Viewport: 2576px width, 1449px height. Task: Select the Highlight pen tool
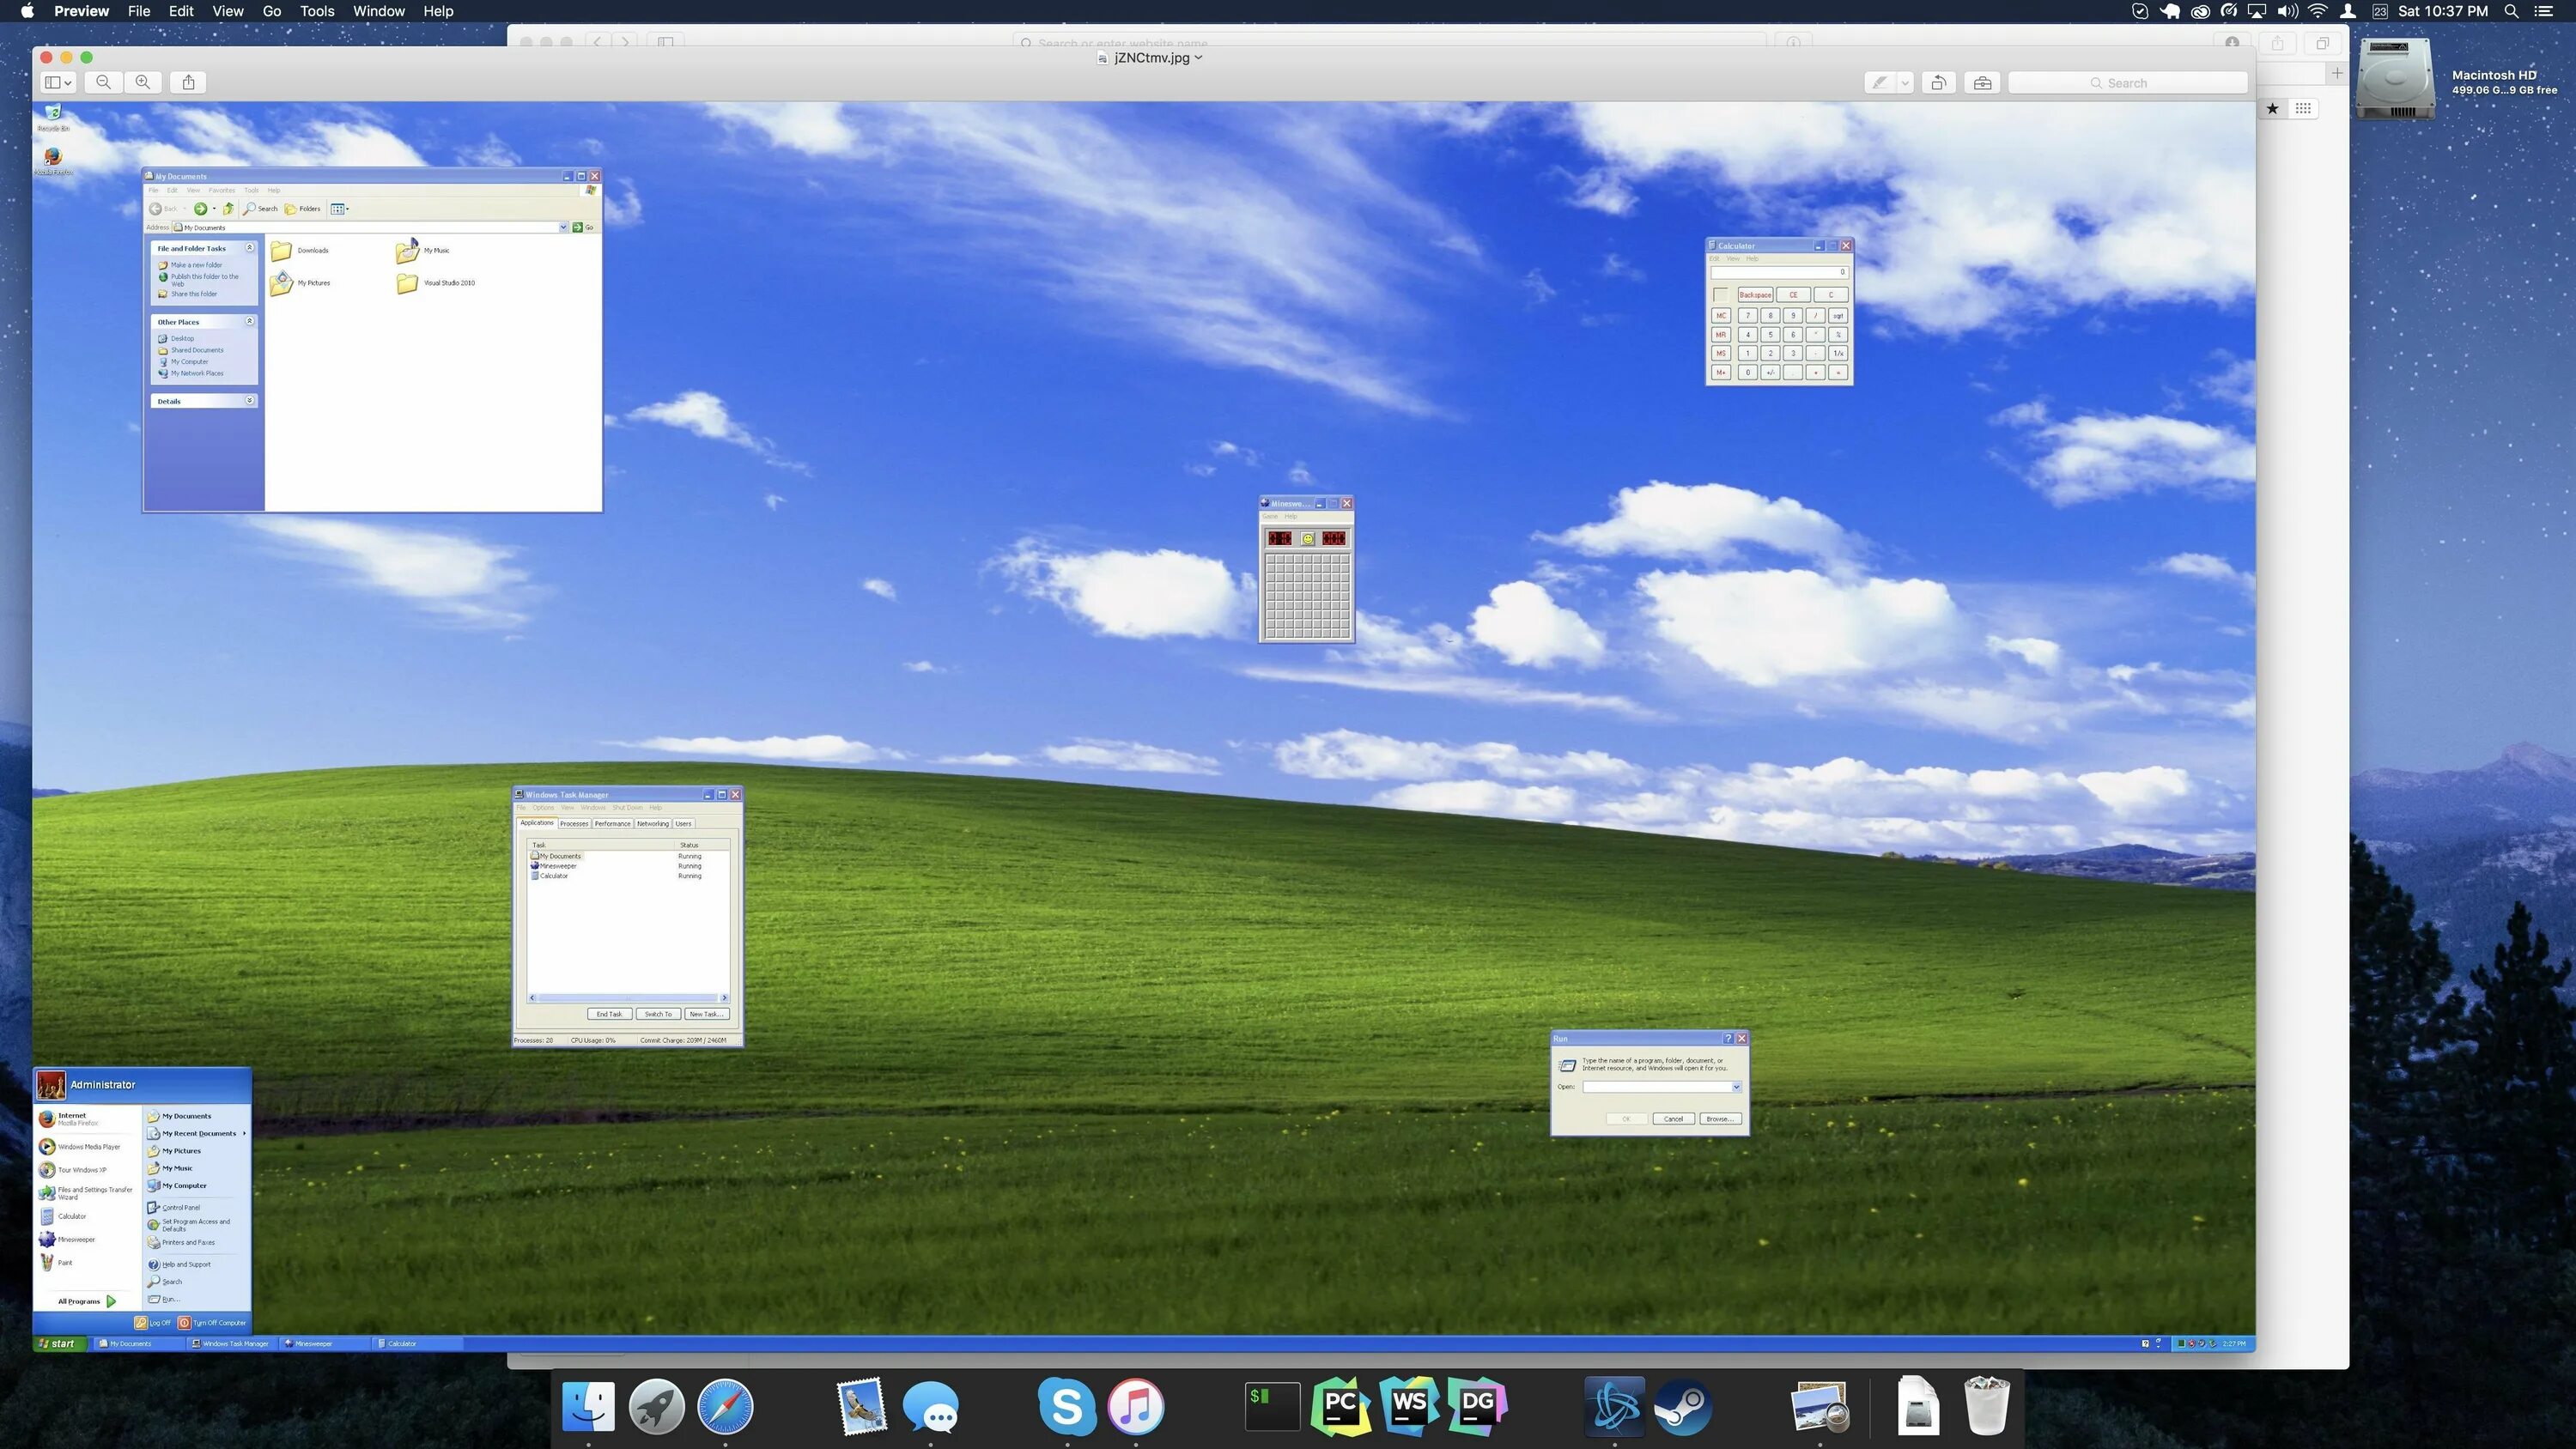coord(1880,83)
